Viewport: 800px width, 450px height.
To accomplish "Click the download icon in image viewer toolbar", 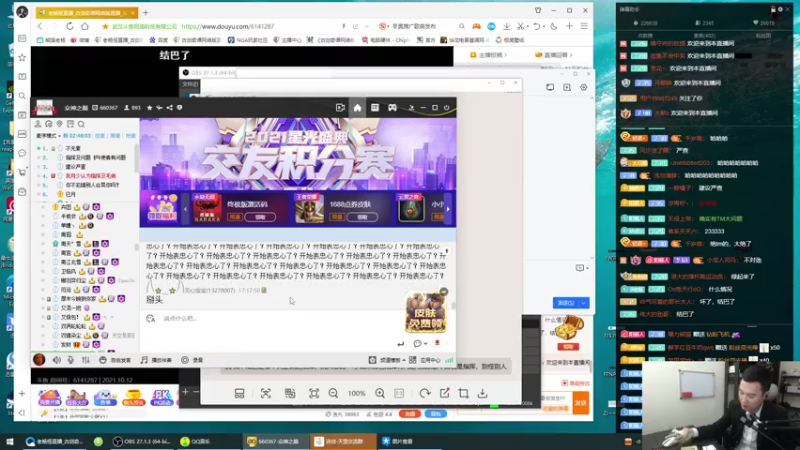I will tap(482, 393).
